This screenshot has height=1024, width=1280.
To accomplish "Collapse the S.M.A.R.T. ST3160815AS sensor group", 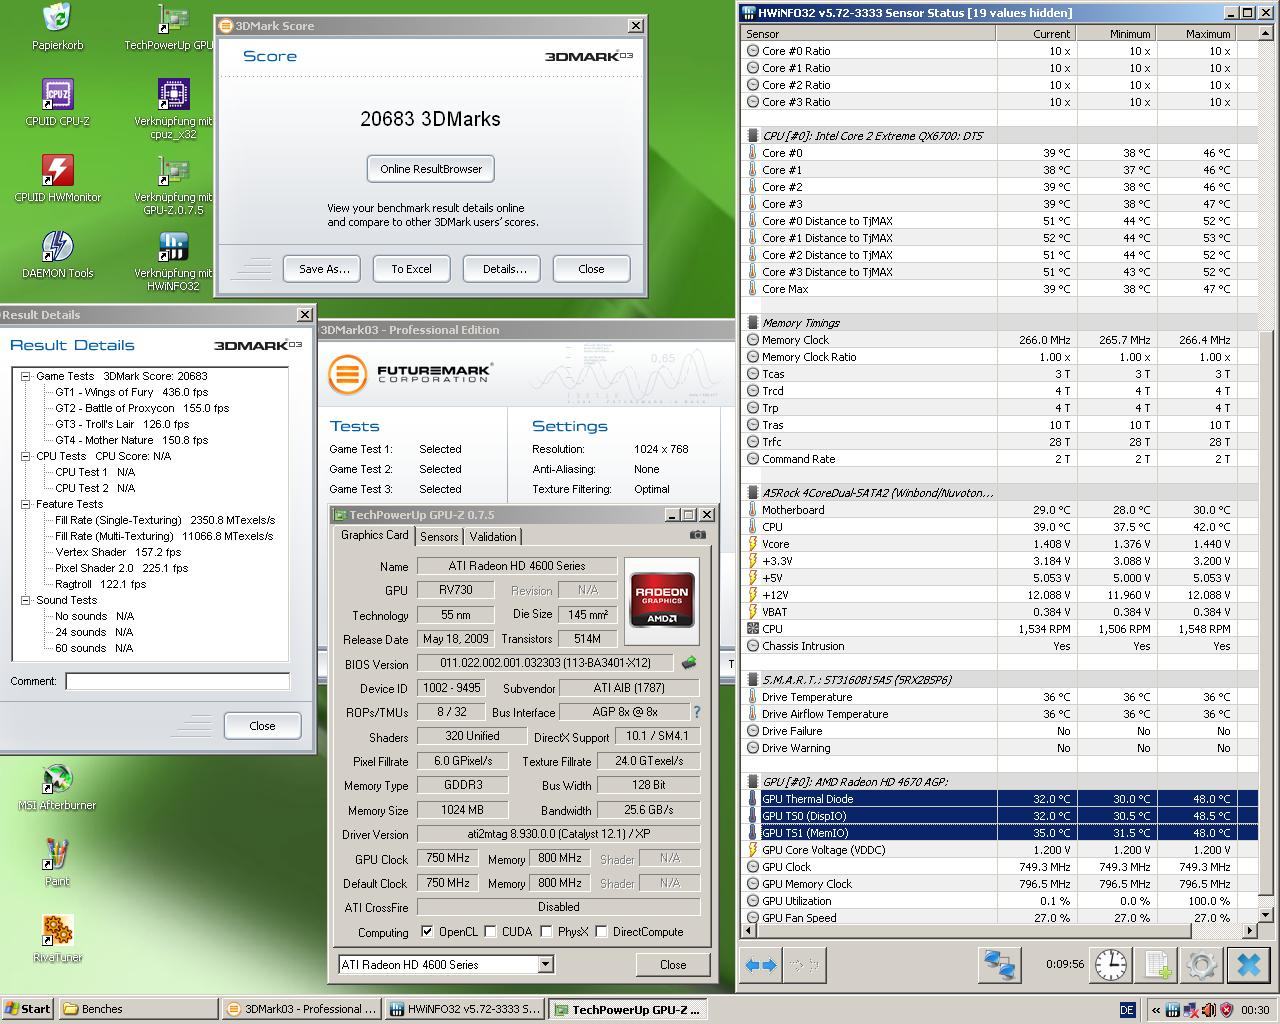I will (752, 680).
